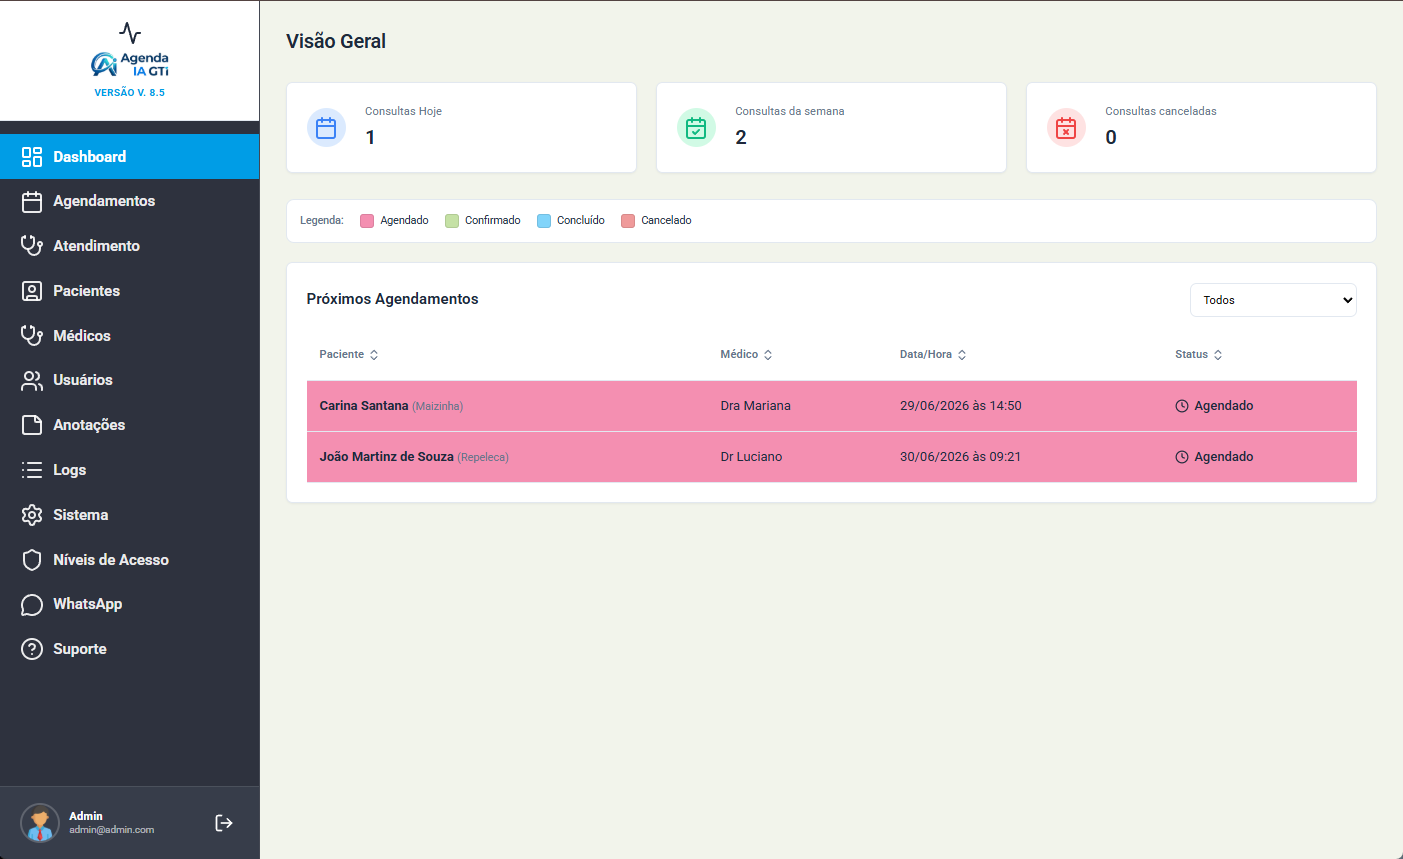Sort table by Médico column arrows

pos(768,355)
